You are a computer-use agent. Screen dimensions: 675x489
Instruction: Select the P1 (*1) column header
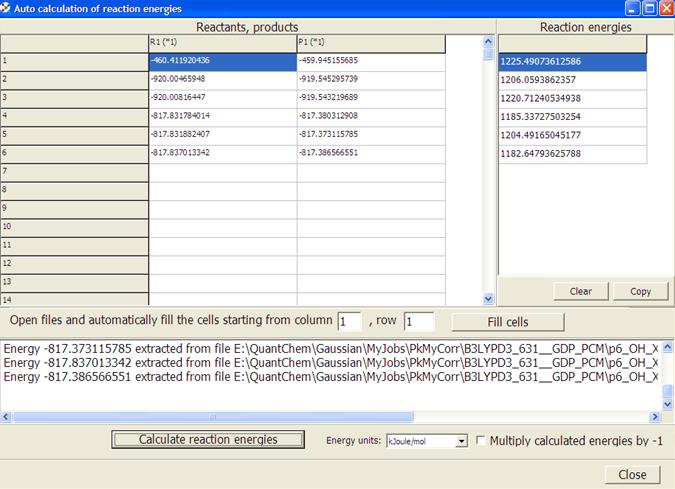point(370,42)
